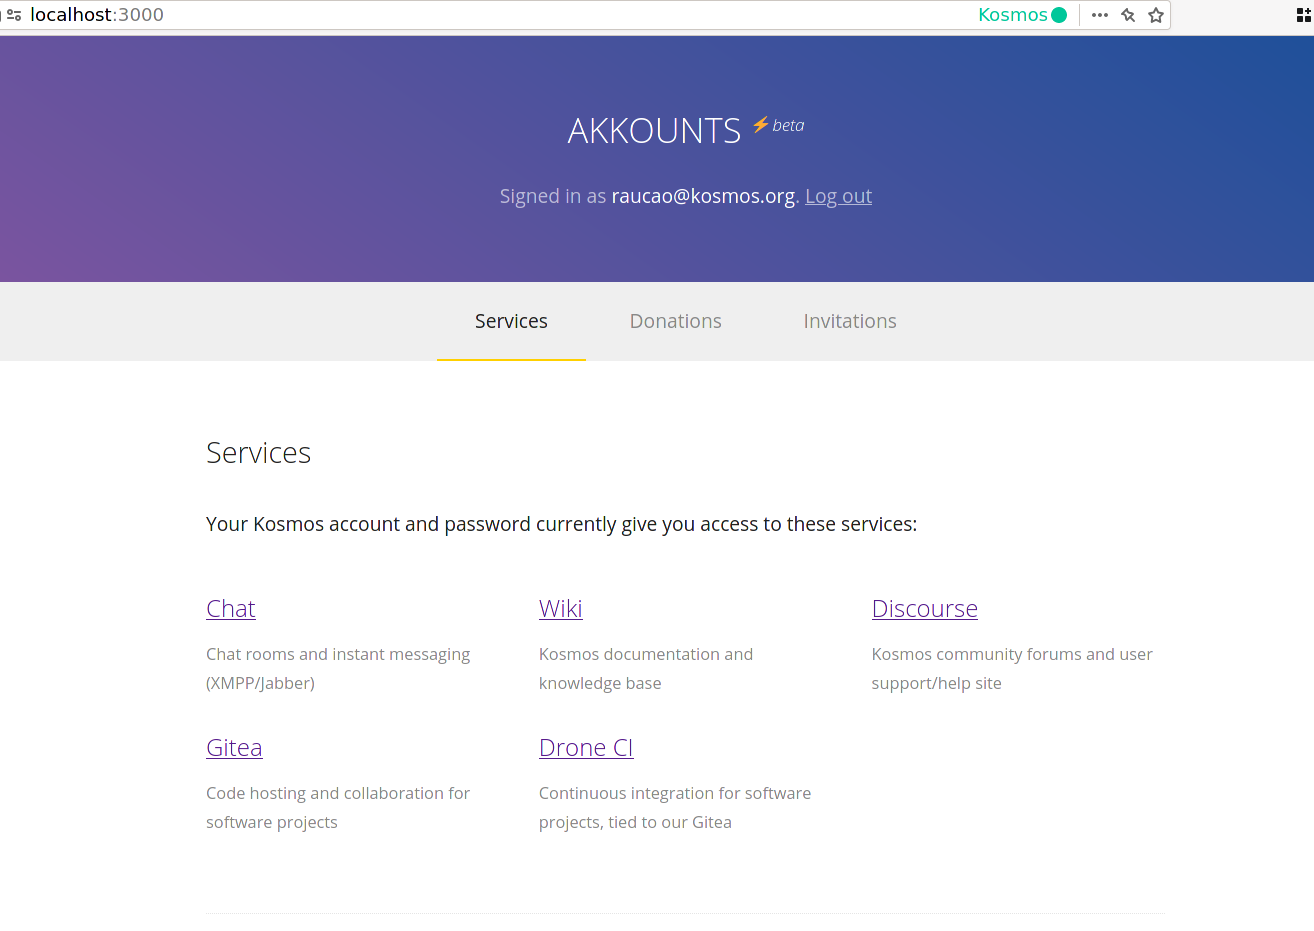Viewport: 1314px width, 931px height.
Task: Click the green Kosmos status indicator
Action: (x=1059, y=15)
